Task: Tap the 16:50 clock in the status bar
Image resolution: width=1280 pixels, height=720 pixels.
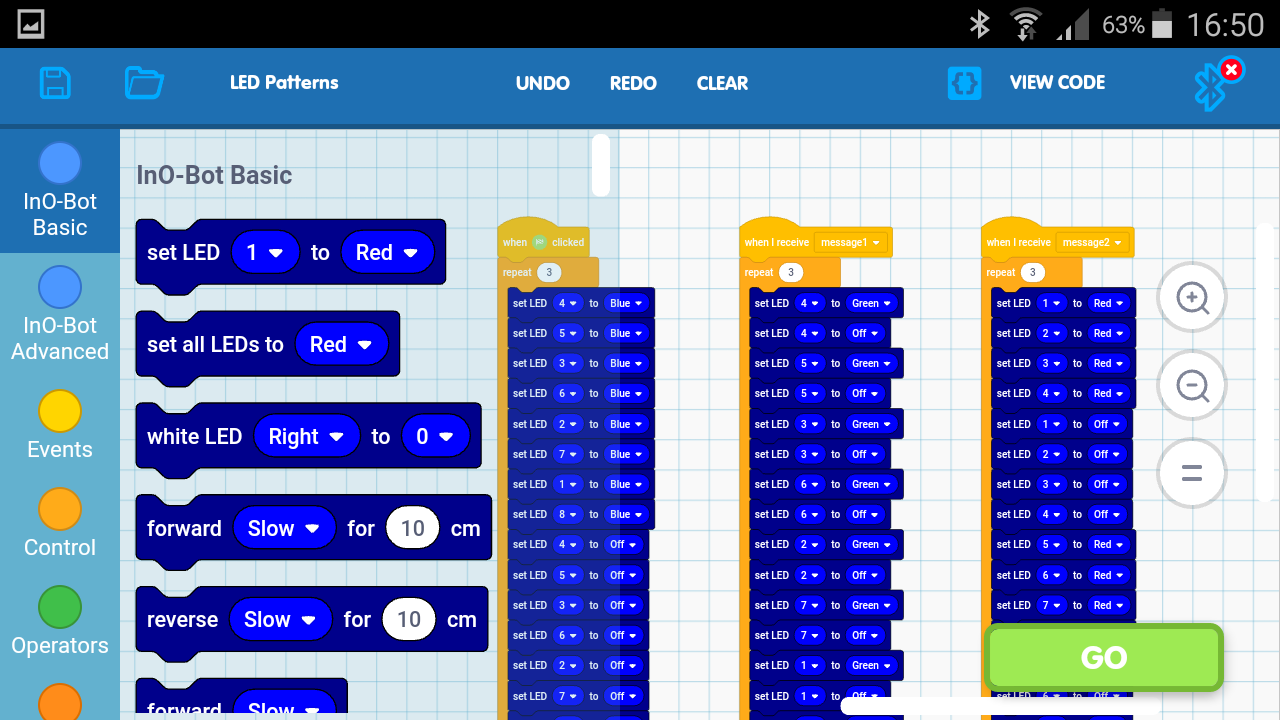Action: coord(1225,24)
